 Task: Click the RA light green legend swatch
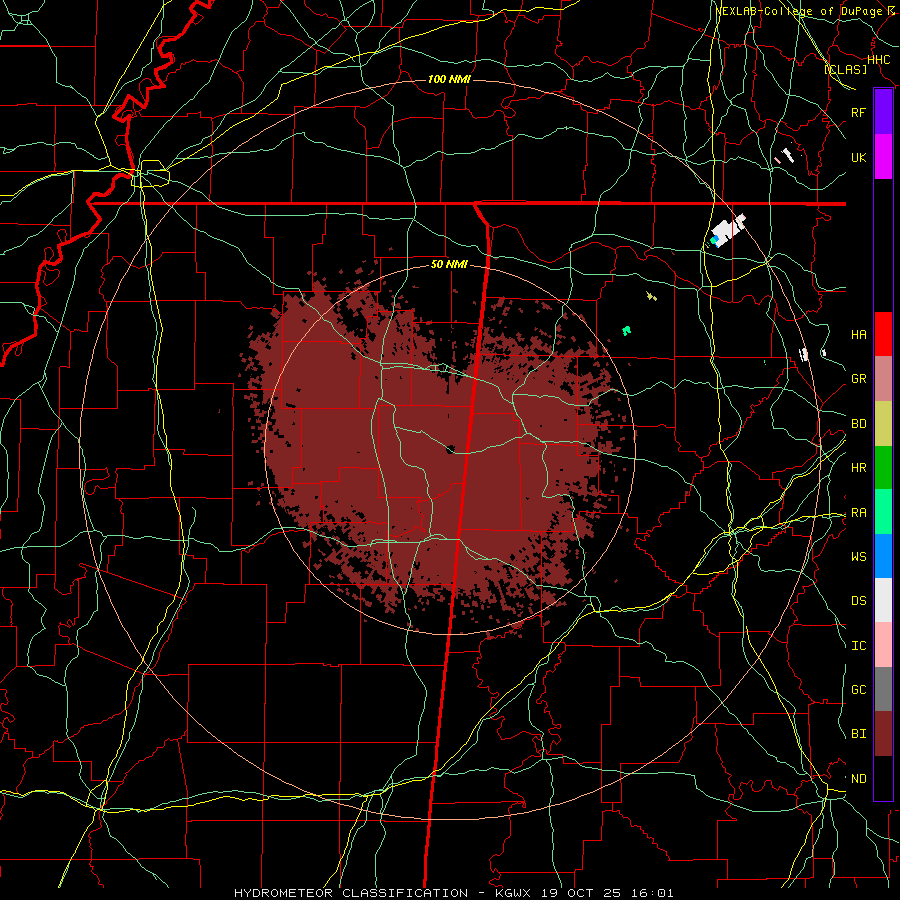[883, 512]
